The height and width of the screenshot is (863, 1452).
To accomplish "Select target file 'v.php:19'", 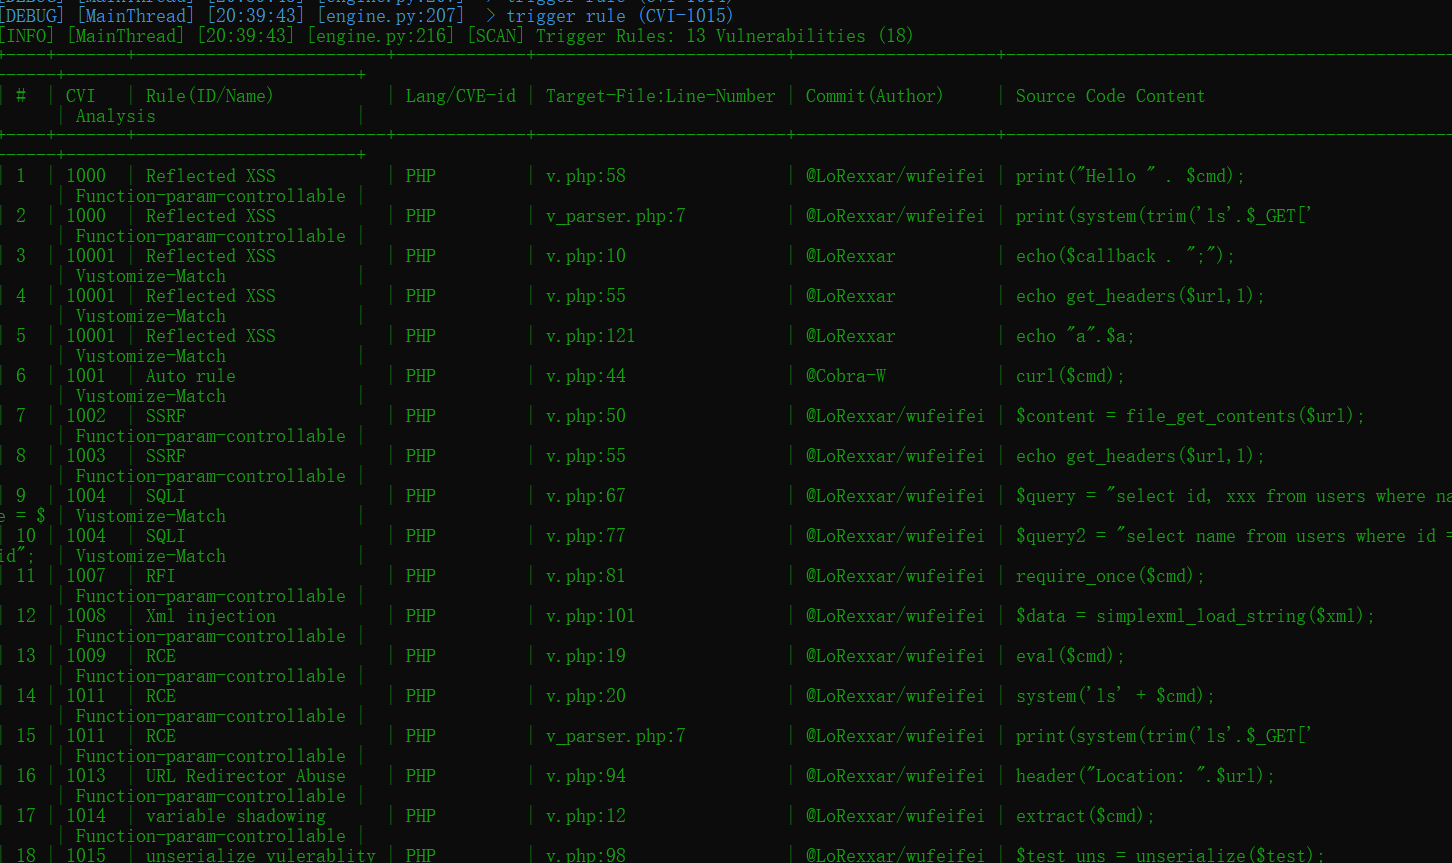I will point(586,656).
